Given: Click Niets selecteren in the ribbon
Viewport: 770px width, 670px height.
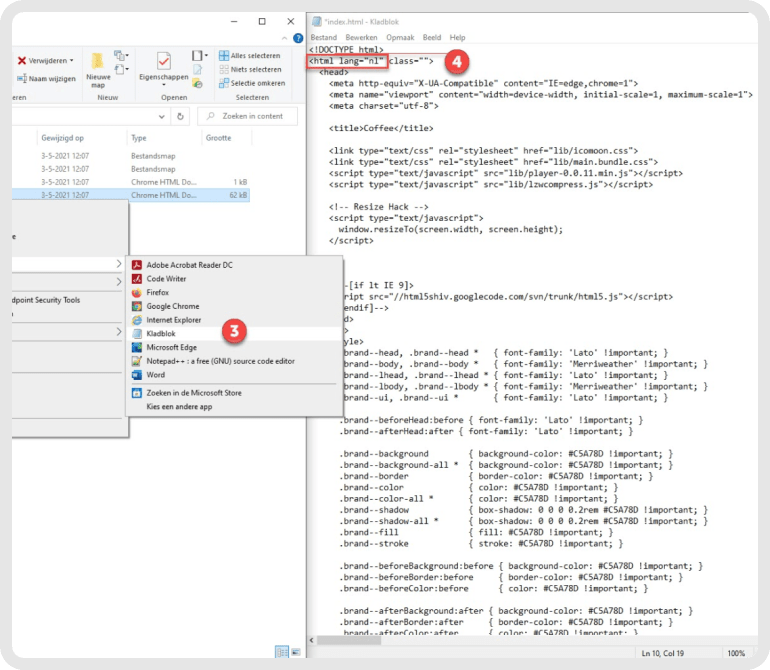Looking at the screenshot, I should [256, 69].
